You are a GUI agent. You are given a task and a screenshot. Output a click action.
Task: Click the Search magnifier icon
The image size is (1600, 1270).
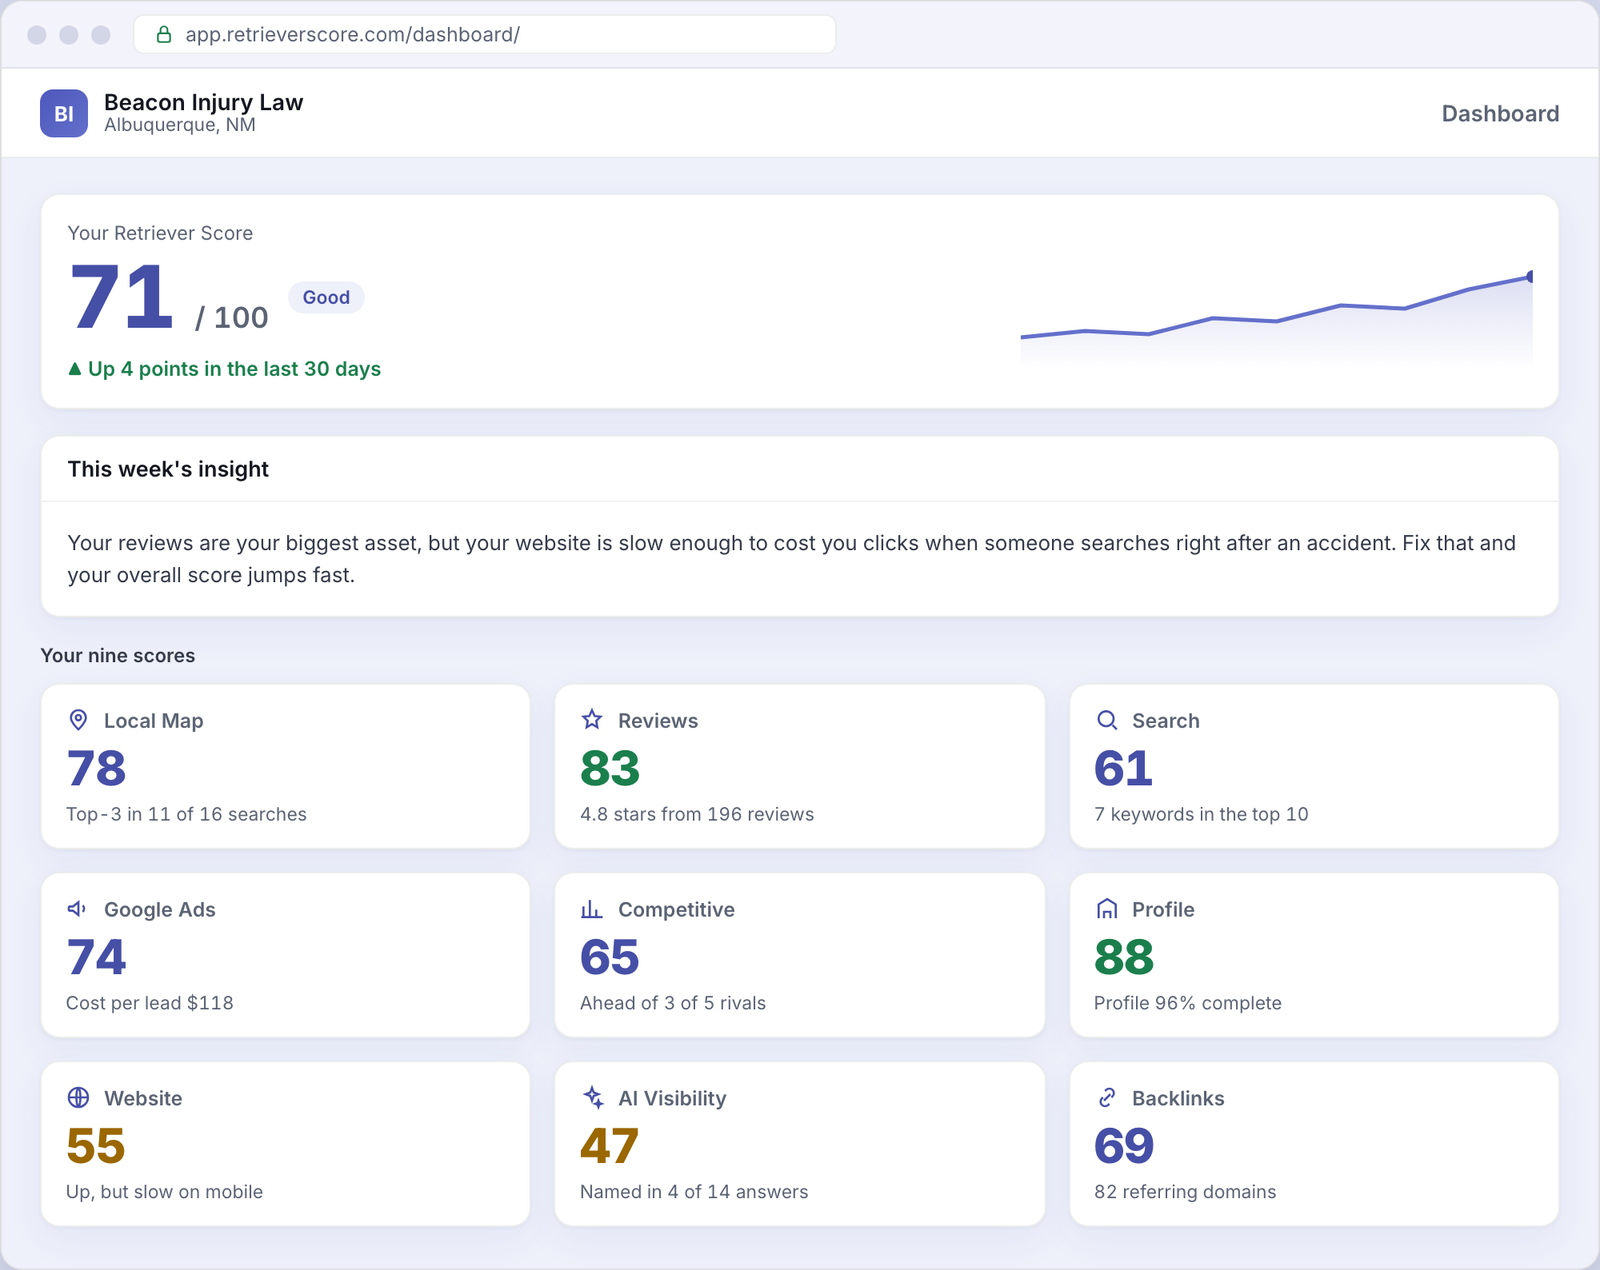(x=1106, y=720)
